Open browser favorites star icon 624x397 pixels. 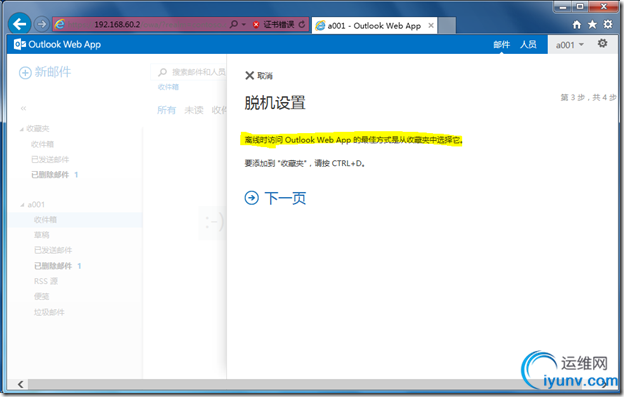click(592, 25)
